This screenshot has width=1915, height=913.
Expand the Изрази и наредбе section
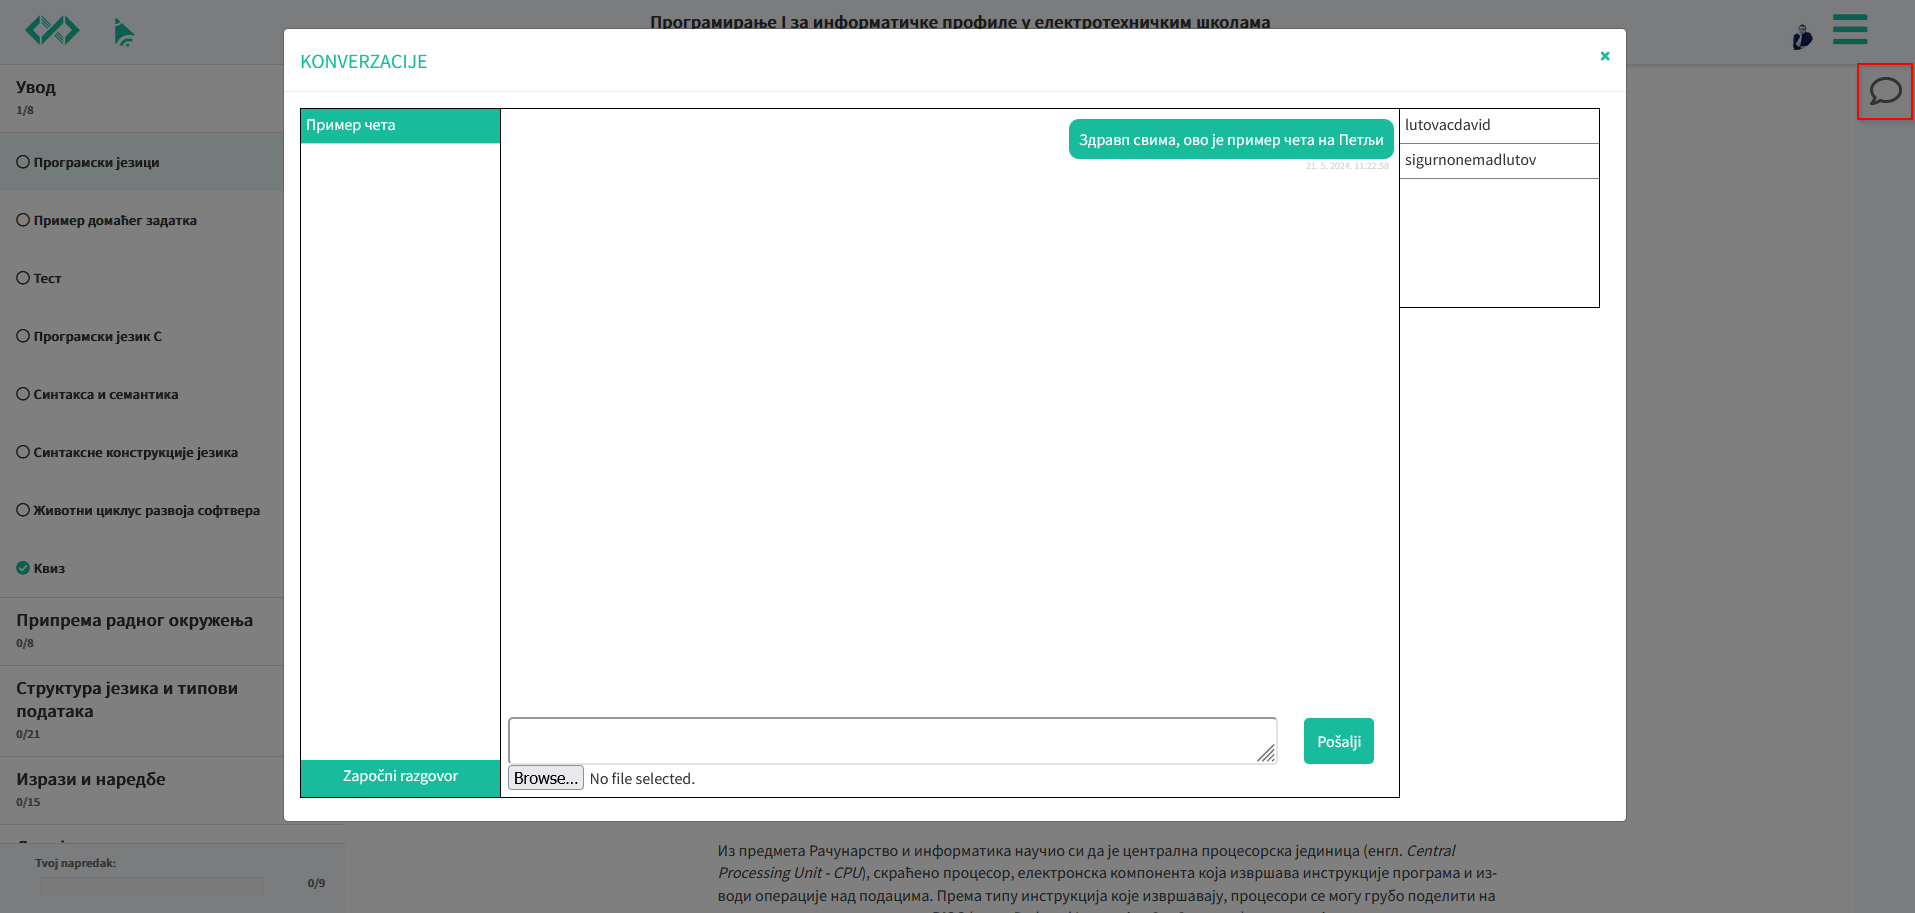point(90,780)
